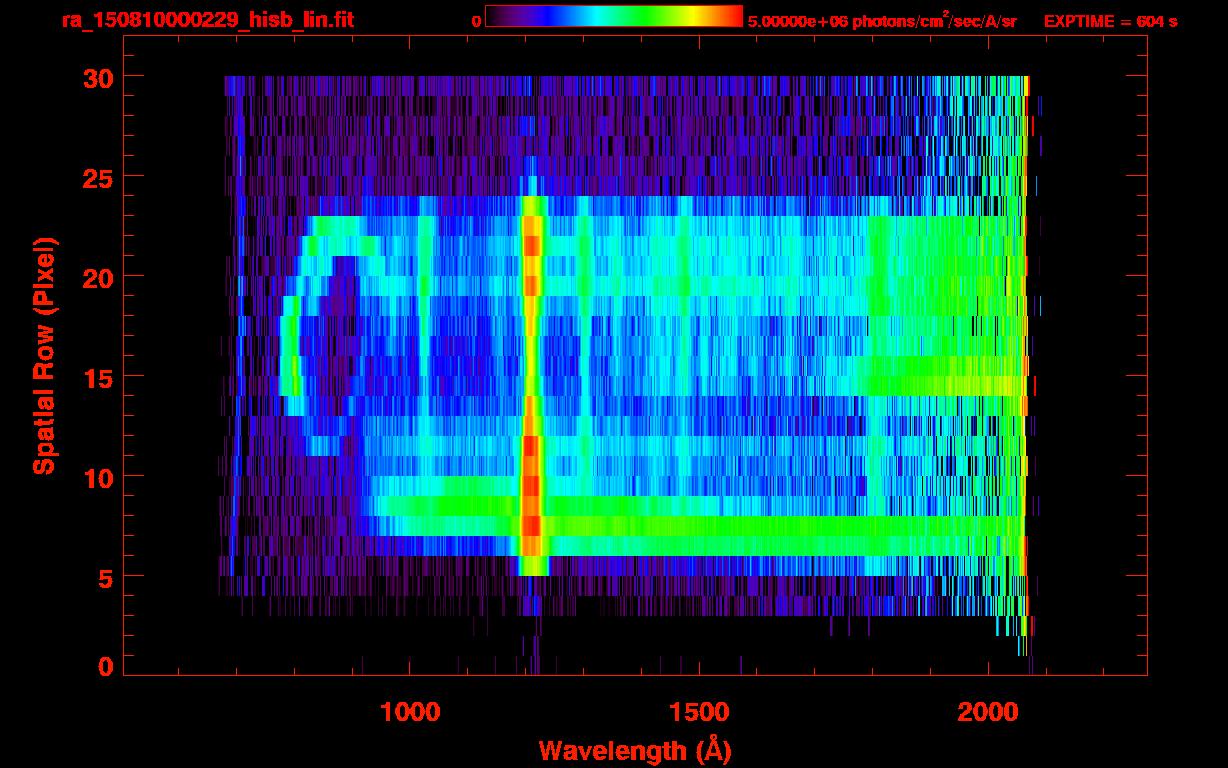
Task: Click the x-axis tick label 2000
Action: point(988,711)
